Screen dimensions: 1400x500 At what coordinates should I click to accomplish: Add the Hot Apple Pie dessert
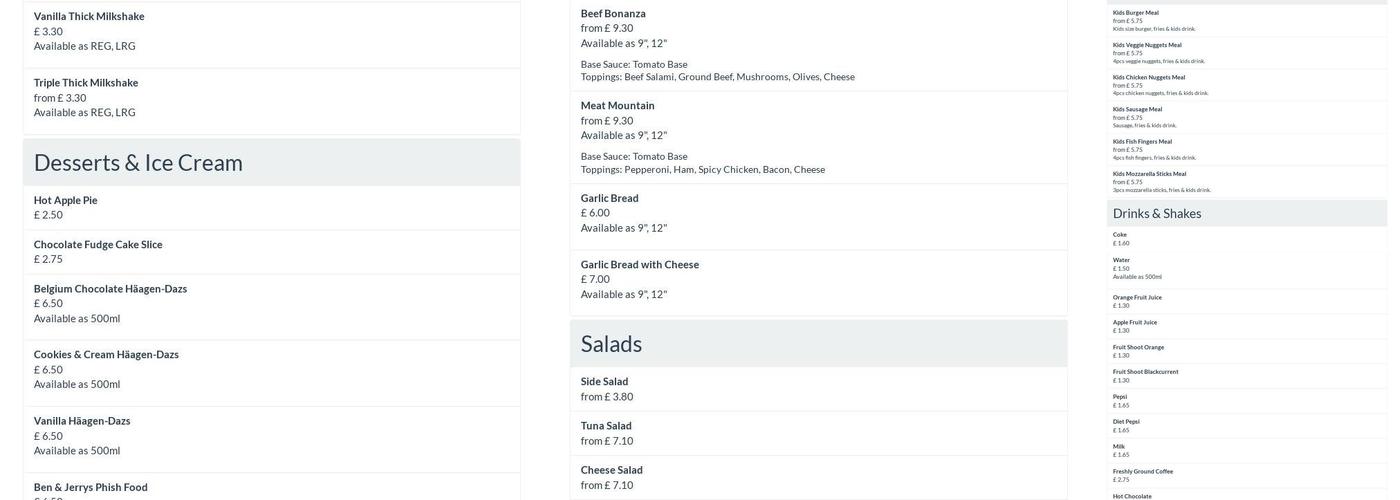coord(66,200)
